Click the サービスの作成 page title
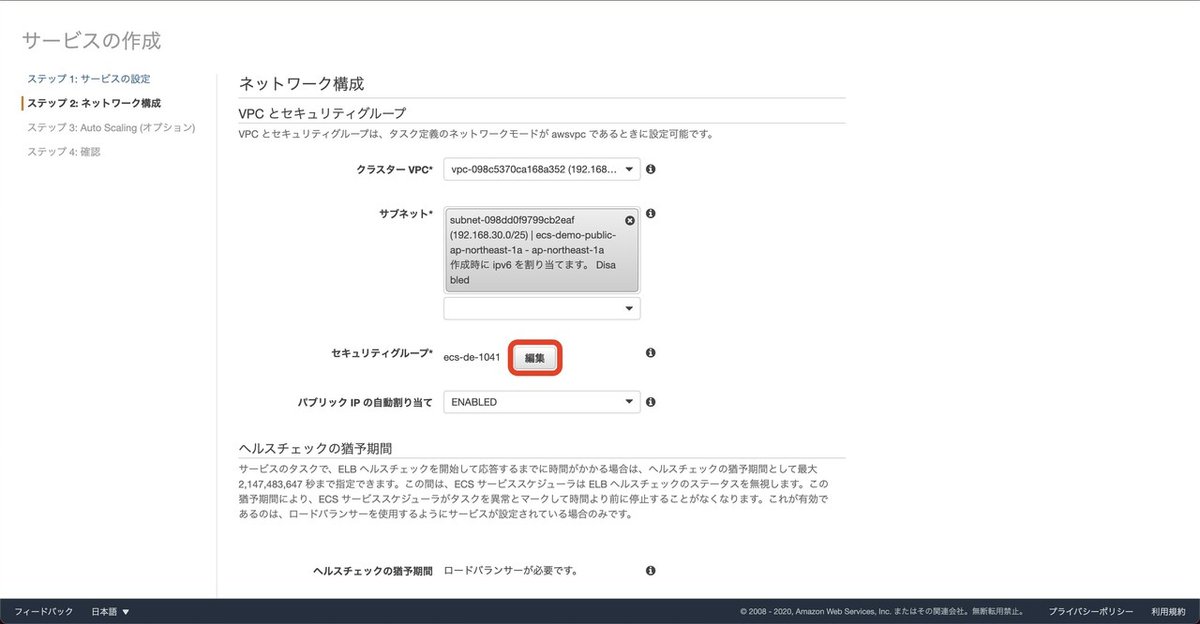The height and width of the screenshot is (624, 1200). coord(91,41)
